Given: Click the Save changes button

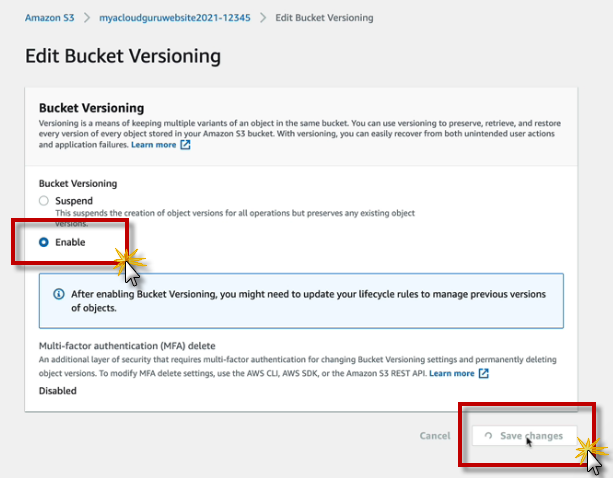Looking at the screenshot, I should 524,436.
